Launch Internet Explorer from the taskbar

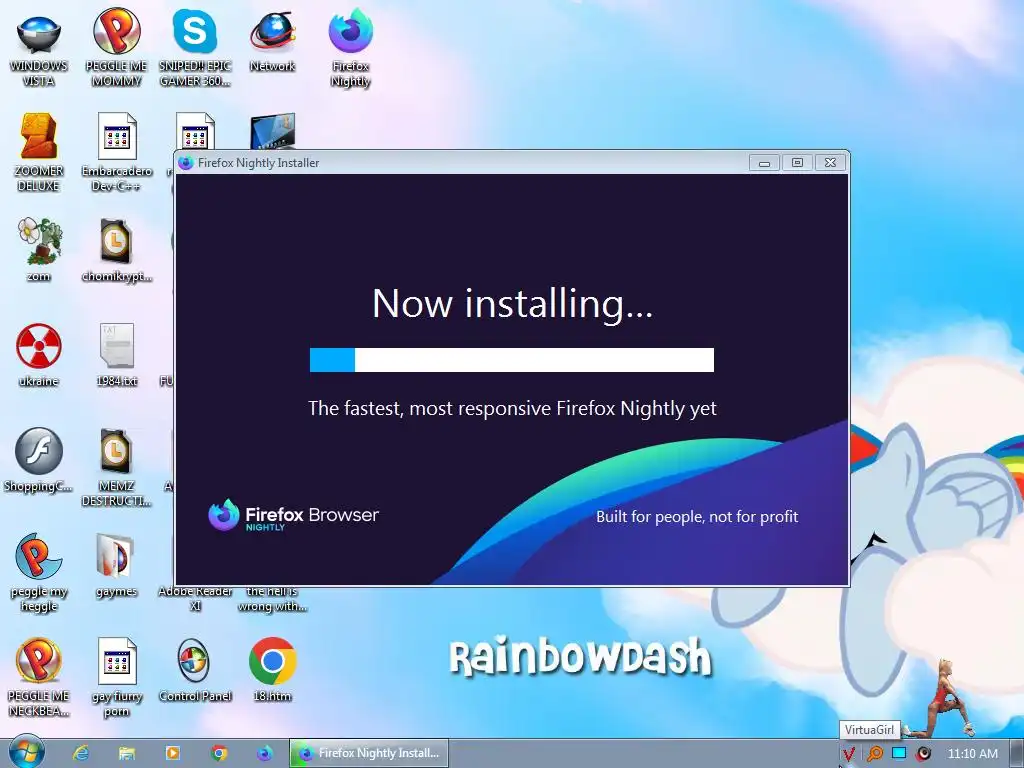pos(81,753)
